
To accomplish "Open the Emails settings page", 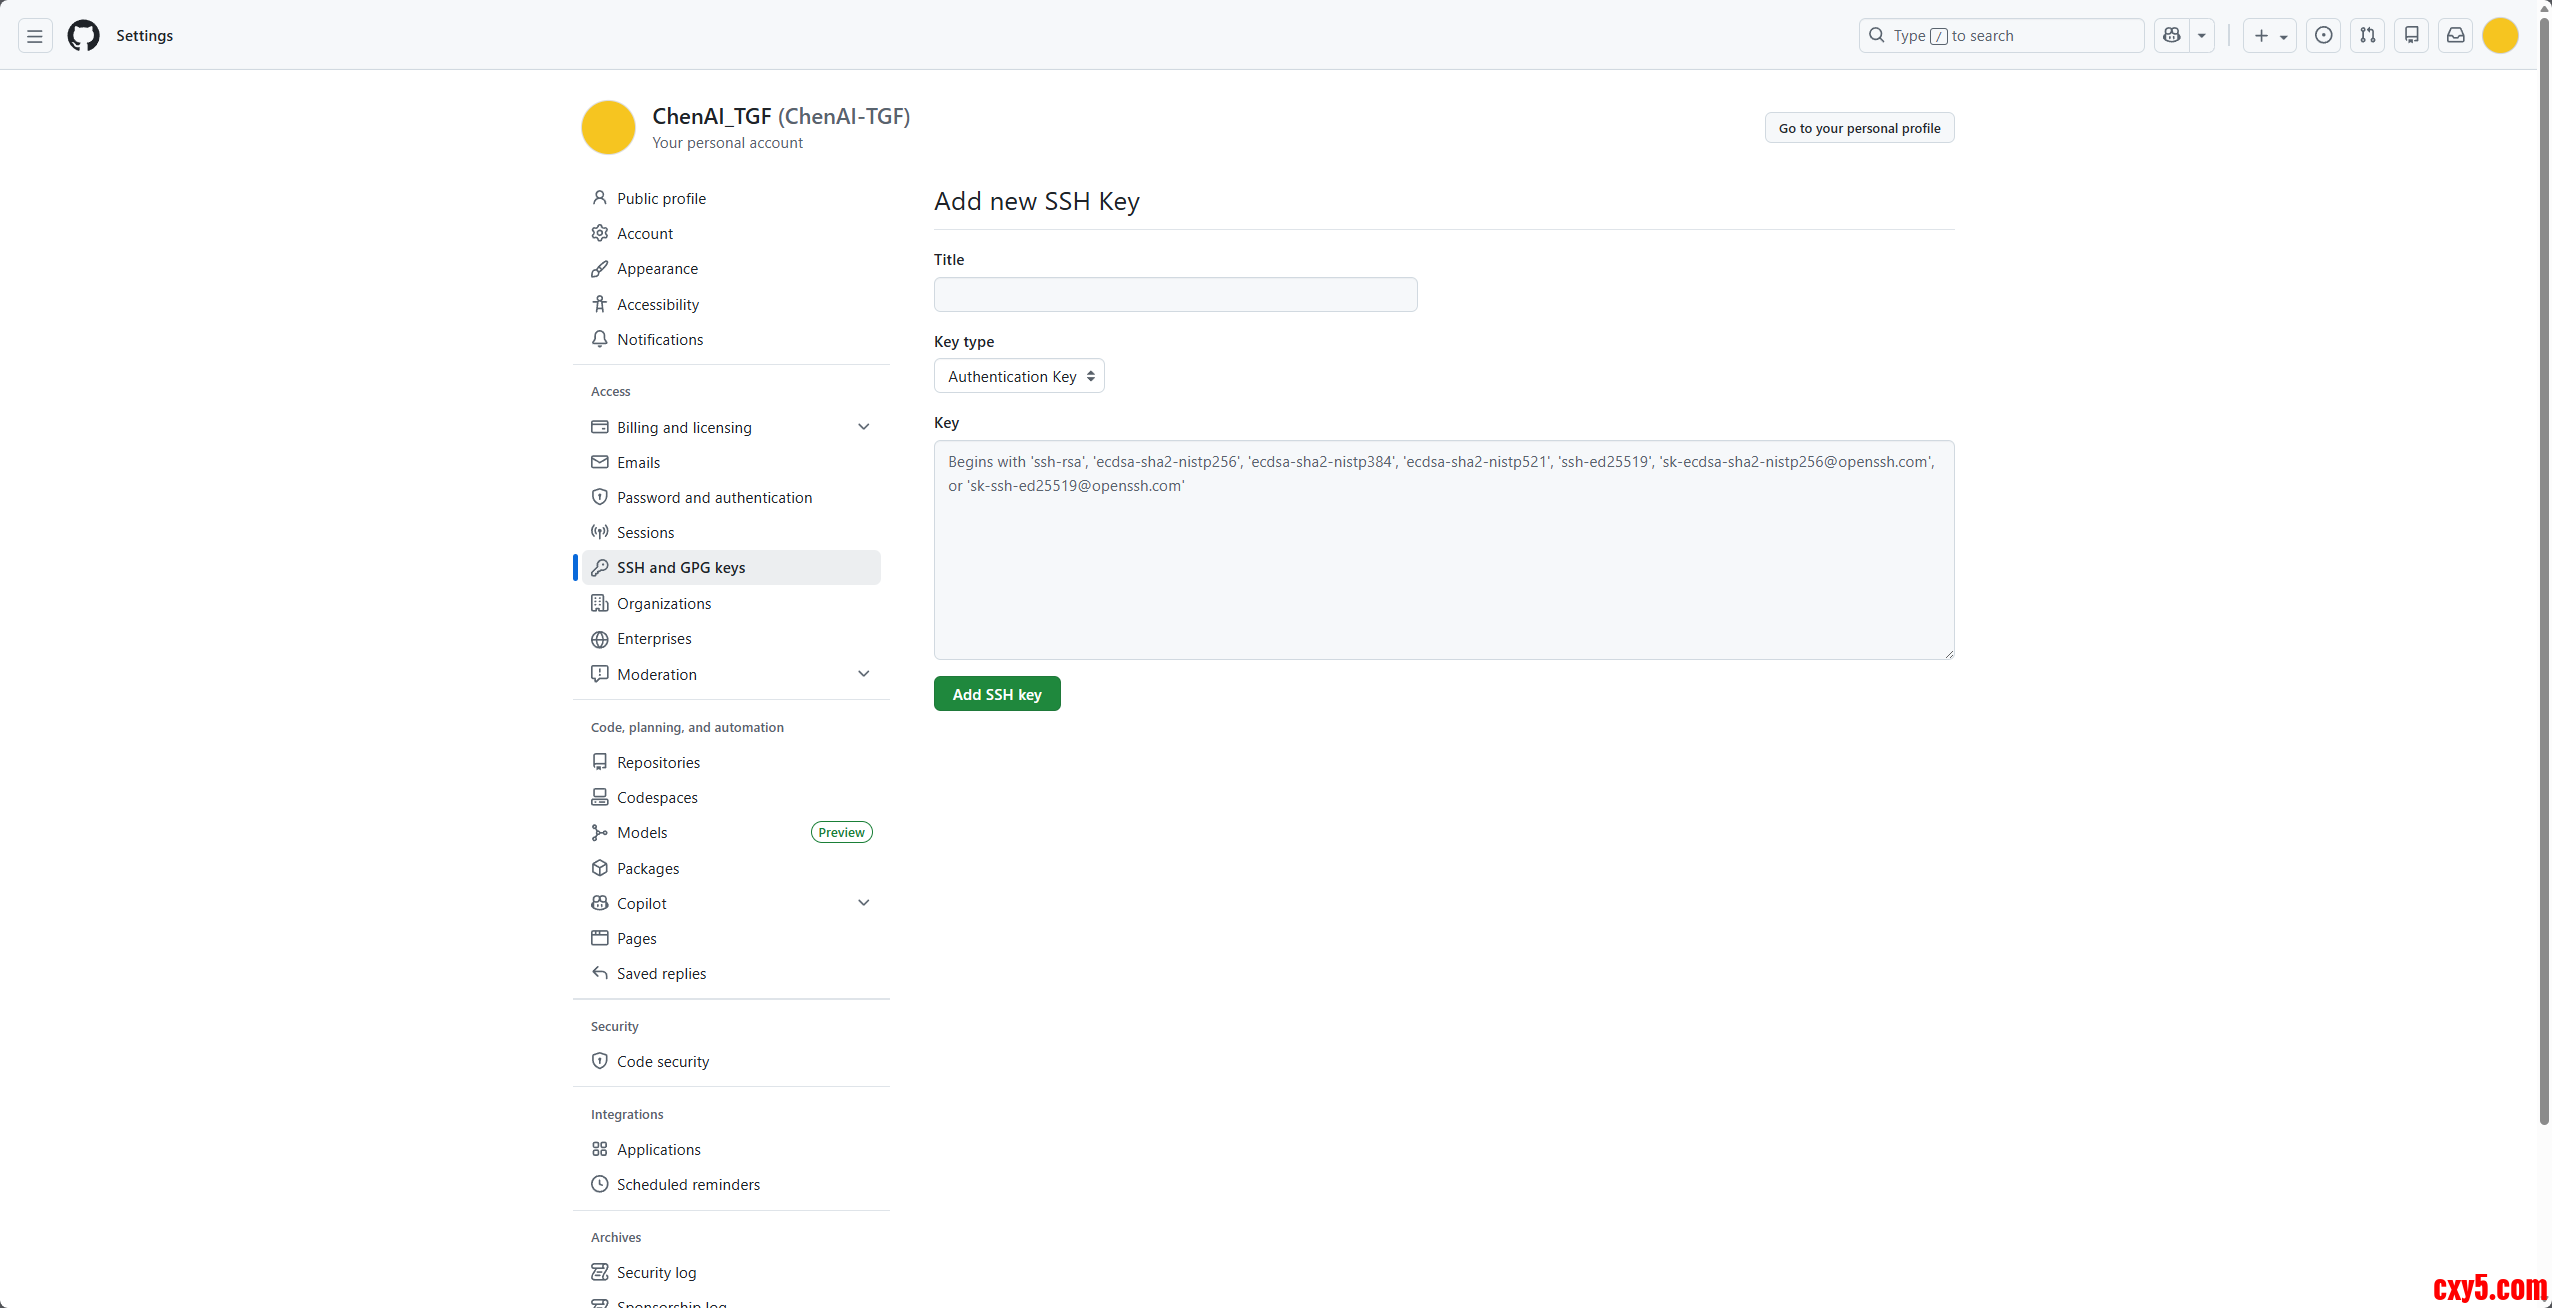I will (638, 462).
